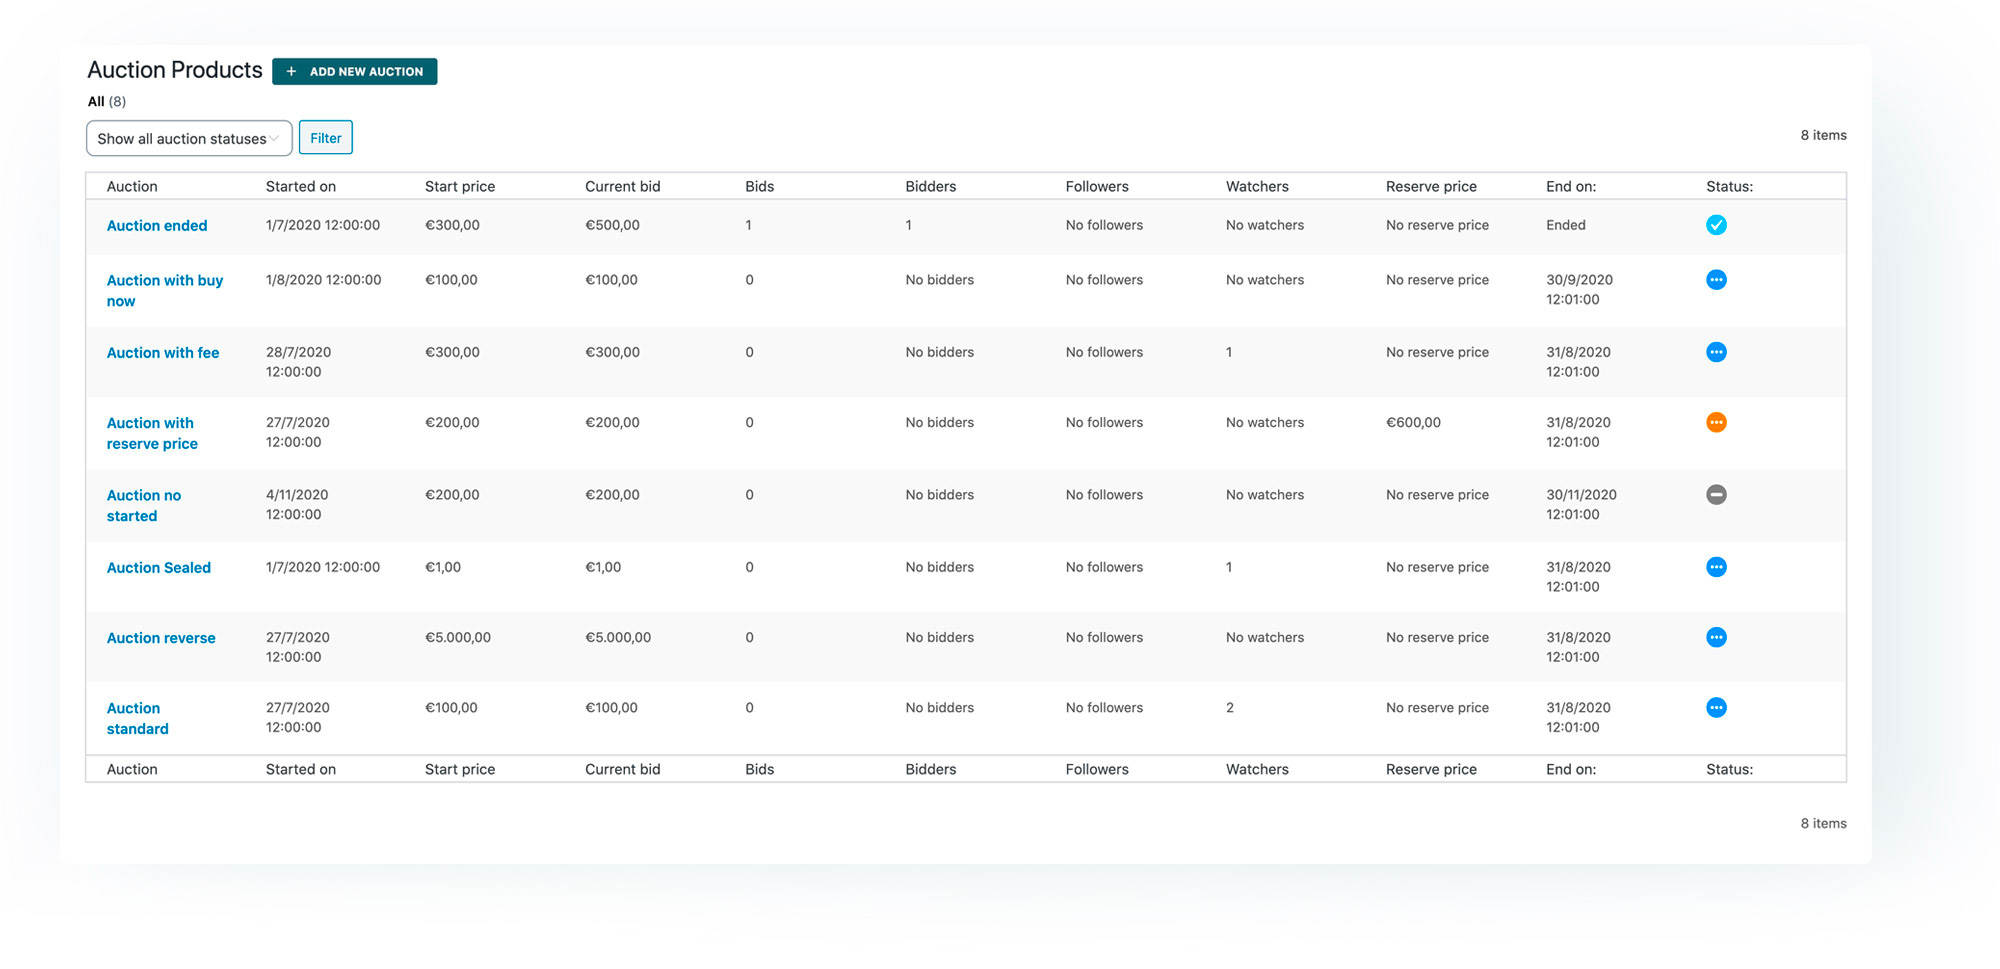The width and height of the screenshot is (2000, 969).
Task: Open the Auction with reserve price link
Action: 152,433
